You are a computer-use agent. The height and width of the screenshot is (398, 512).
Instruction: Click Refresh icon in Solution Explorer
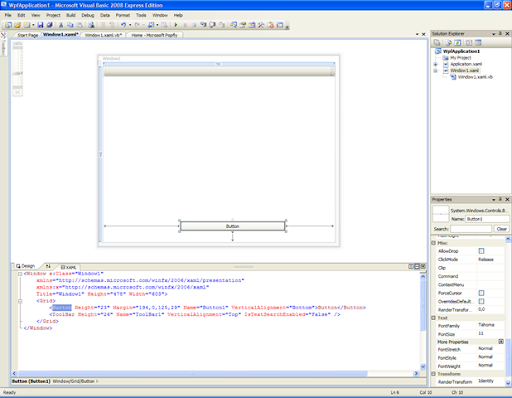458,42
